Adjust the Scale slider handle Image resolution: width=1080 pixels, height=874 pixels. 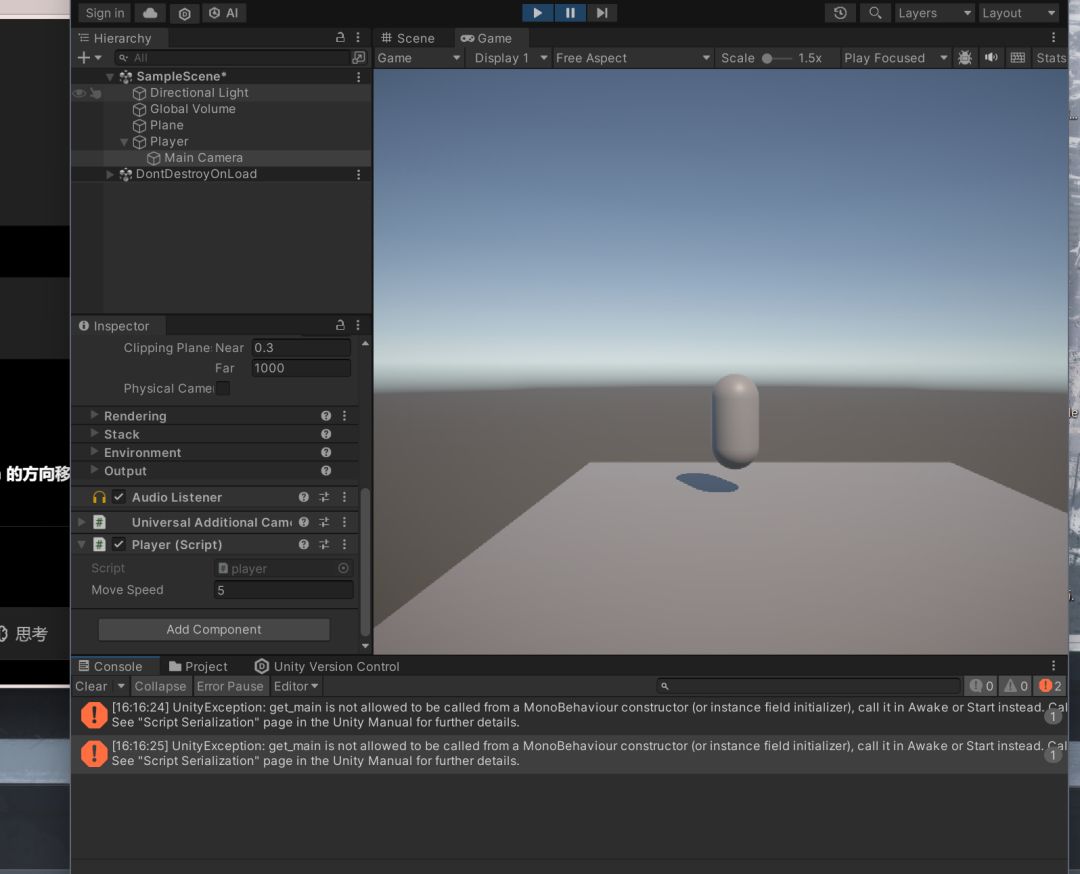point(767,59)
